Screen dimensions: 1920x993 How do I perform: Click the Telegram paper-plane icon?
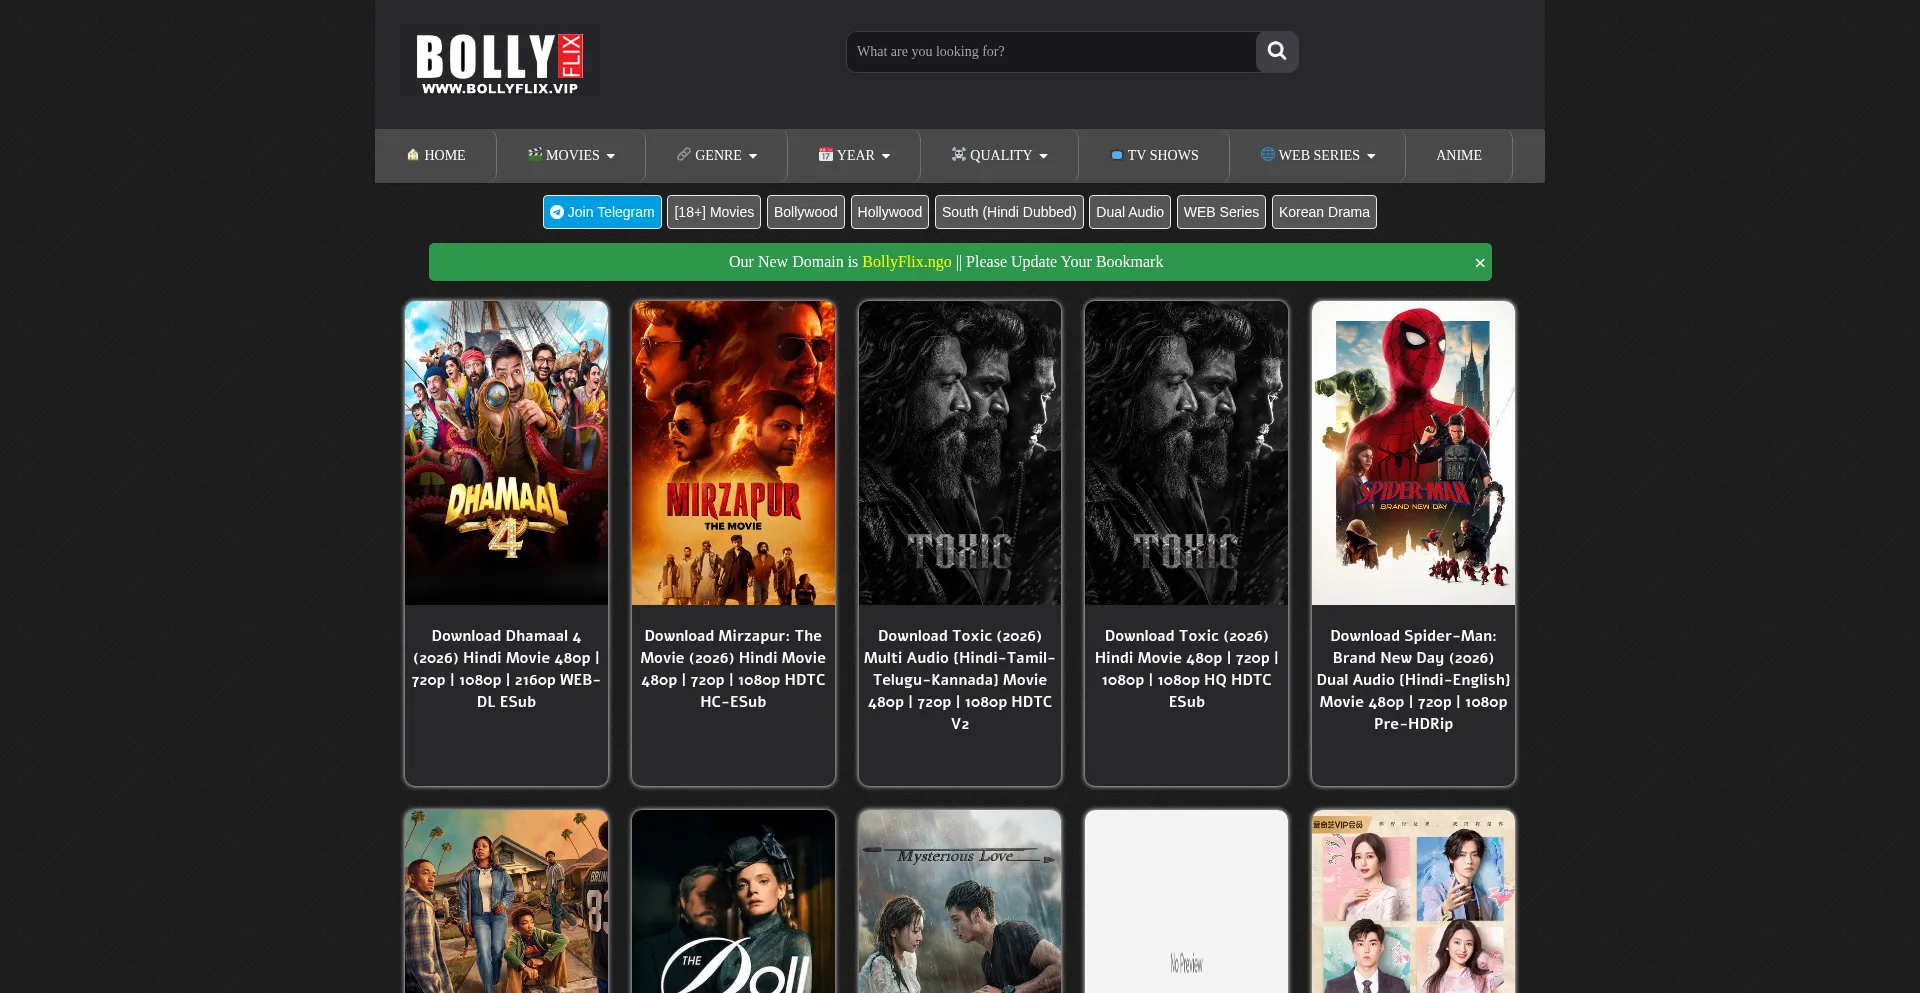(x=557, y=212)
